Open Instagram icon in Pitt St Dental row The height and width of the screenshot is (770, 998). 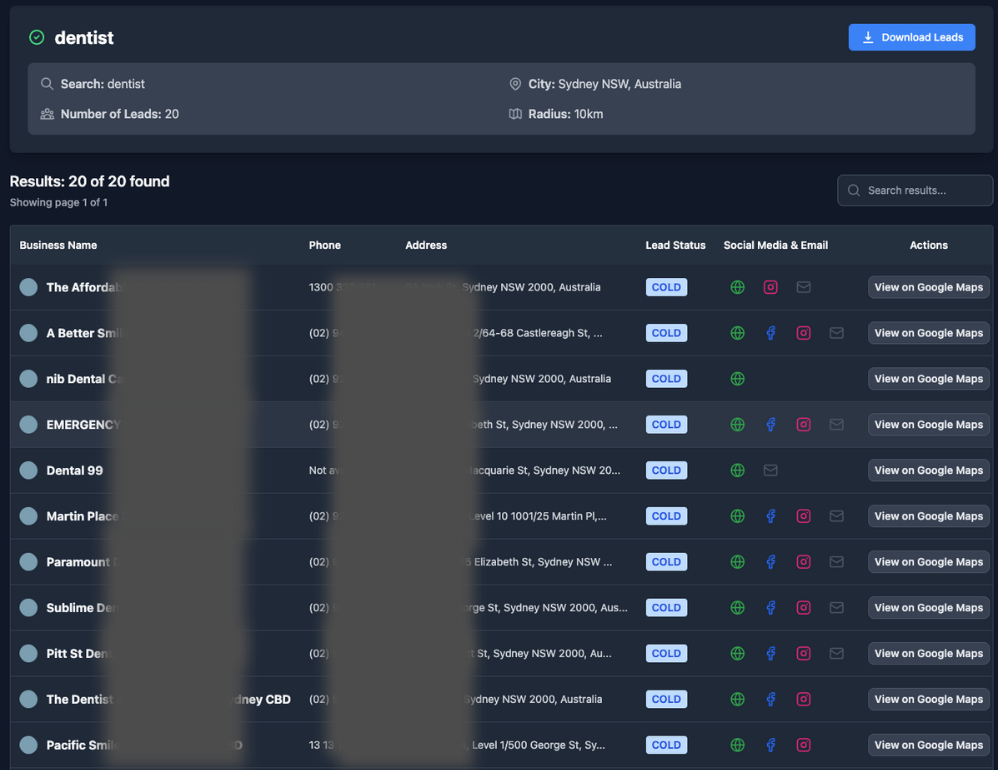[803, 653]
